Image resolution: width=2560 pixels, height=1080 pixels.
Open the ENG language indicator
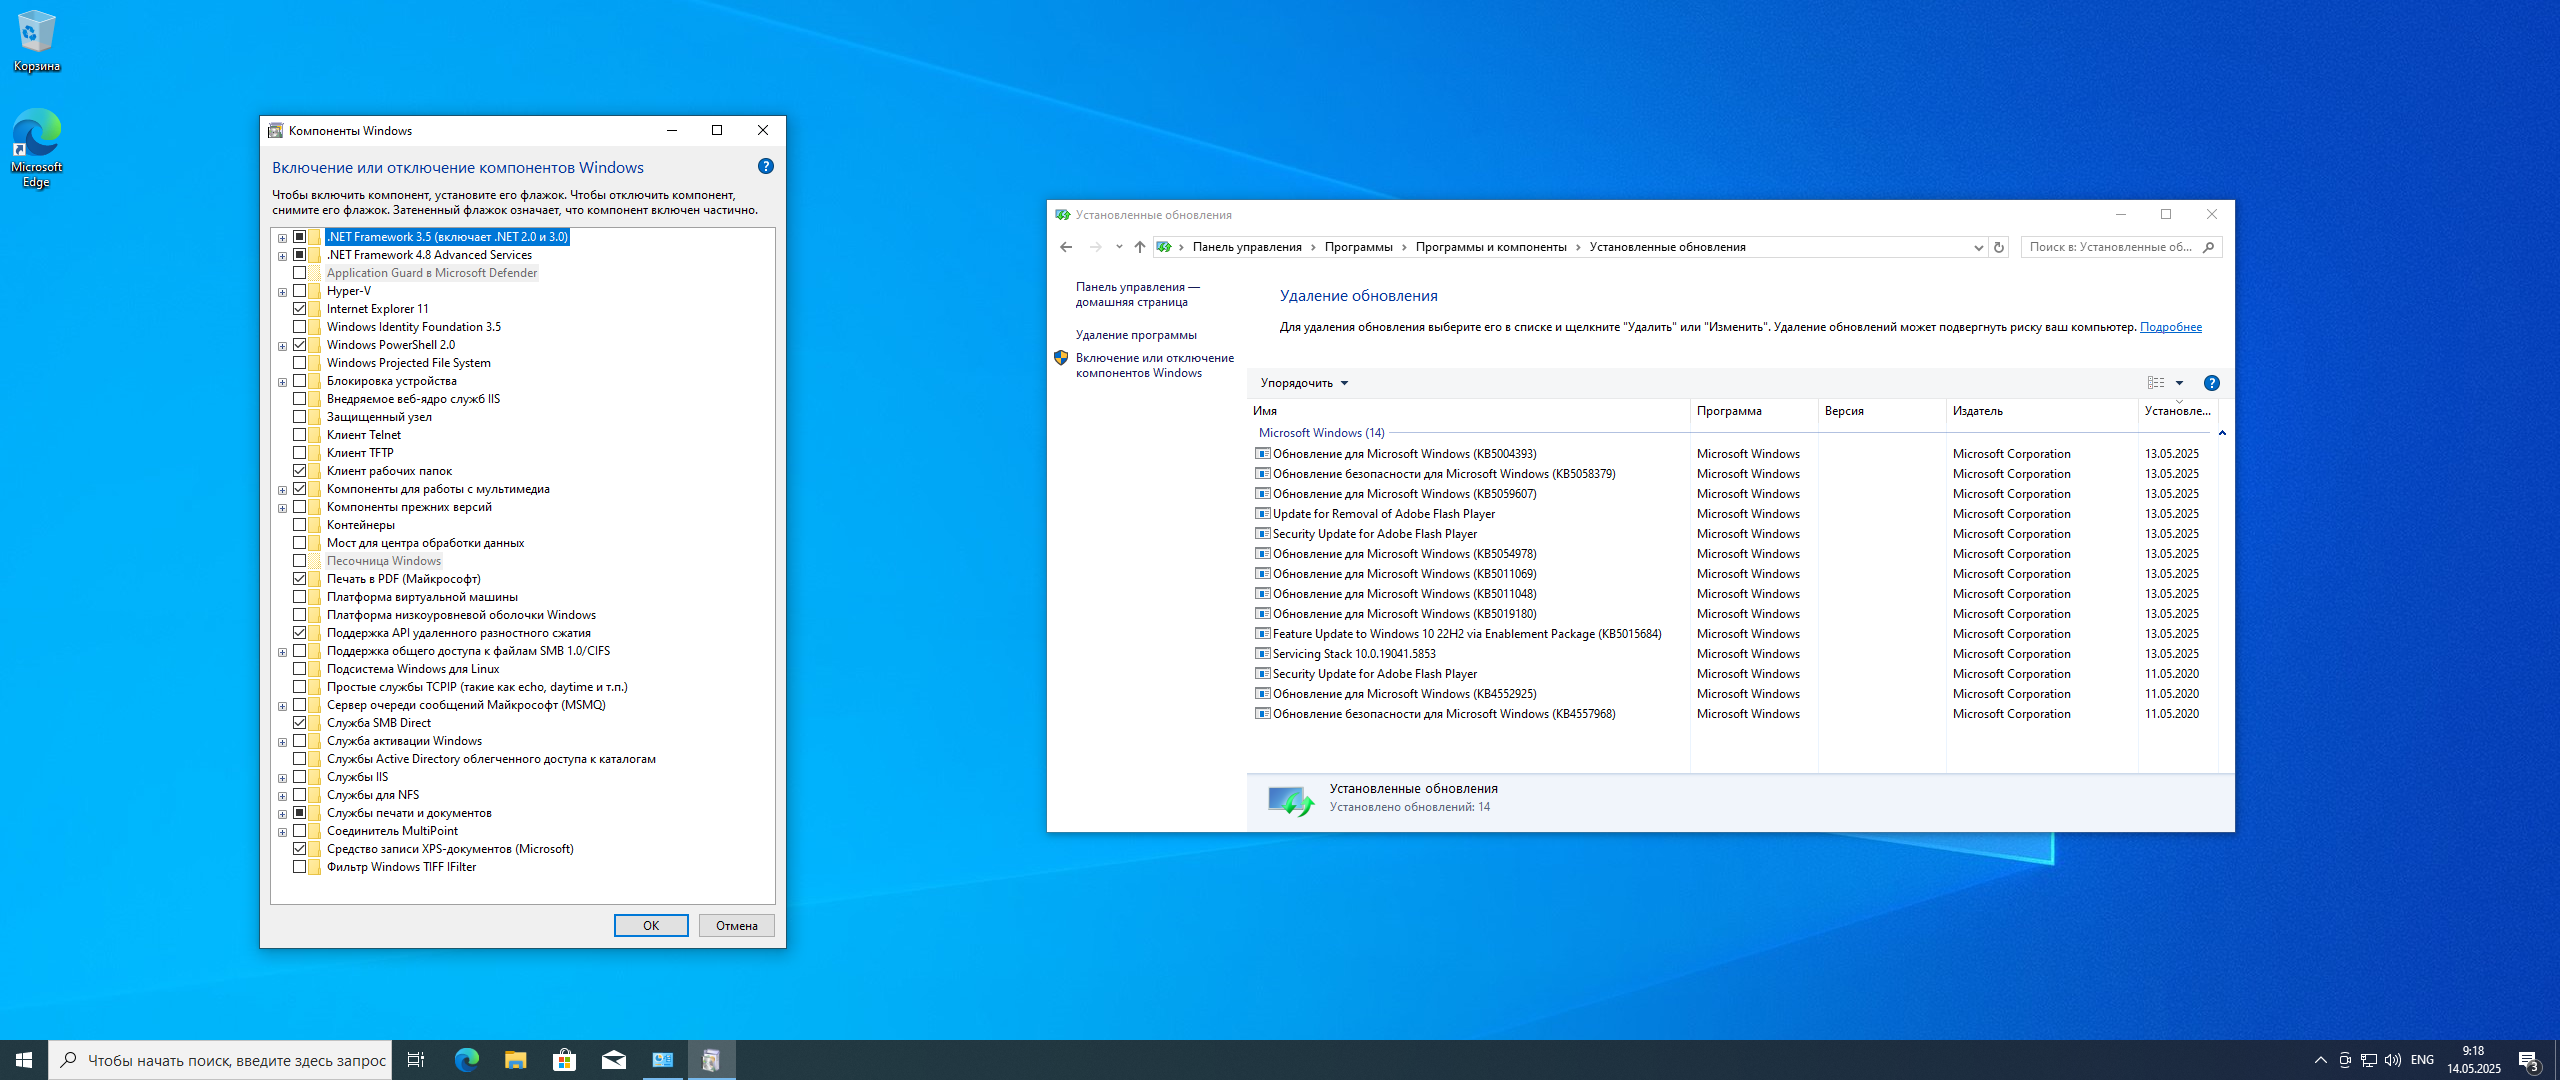click(x=2422, y=1060)
